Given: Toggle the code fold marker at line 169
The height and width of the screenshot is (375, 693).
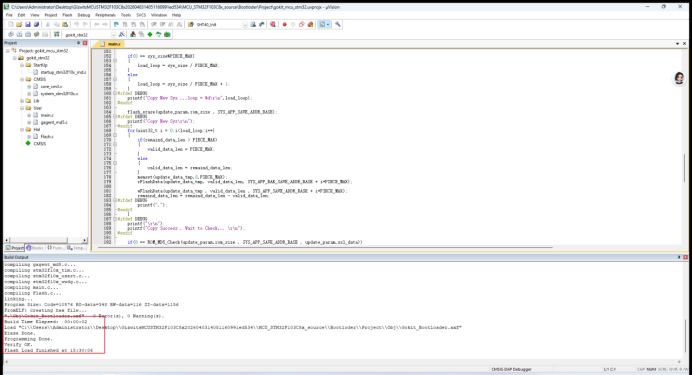Looking at the screenshot, I should click(x=115, y=135).
